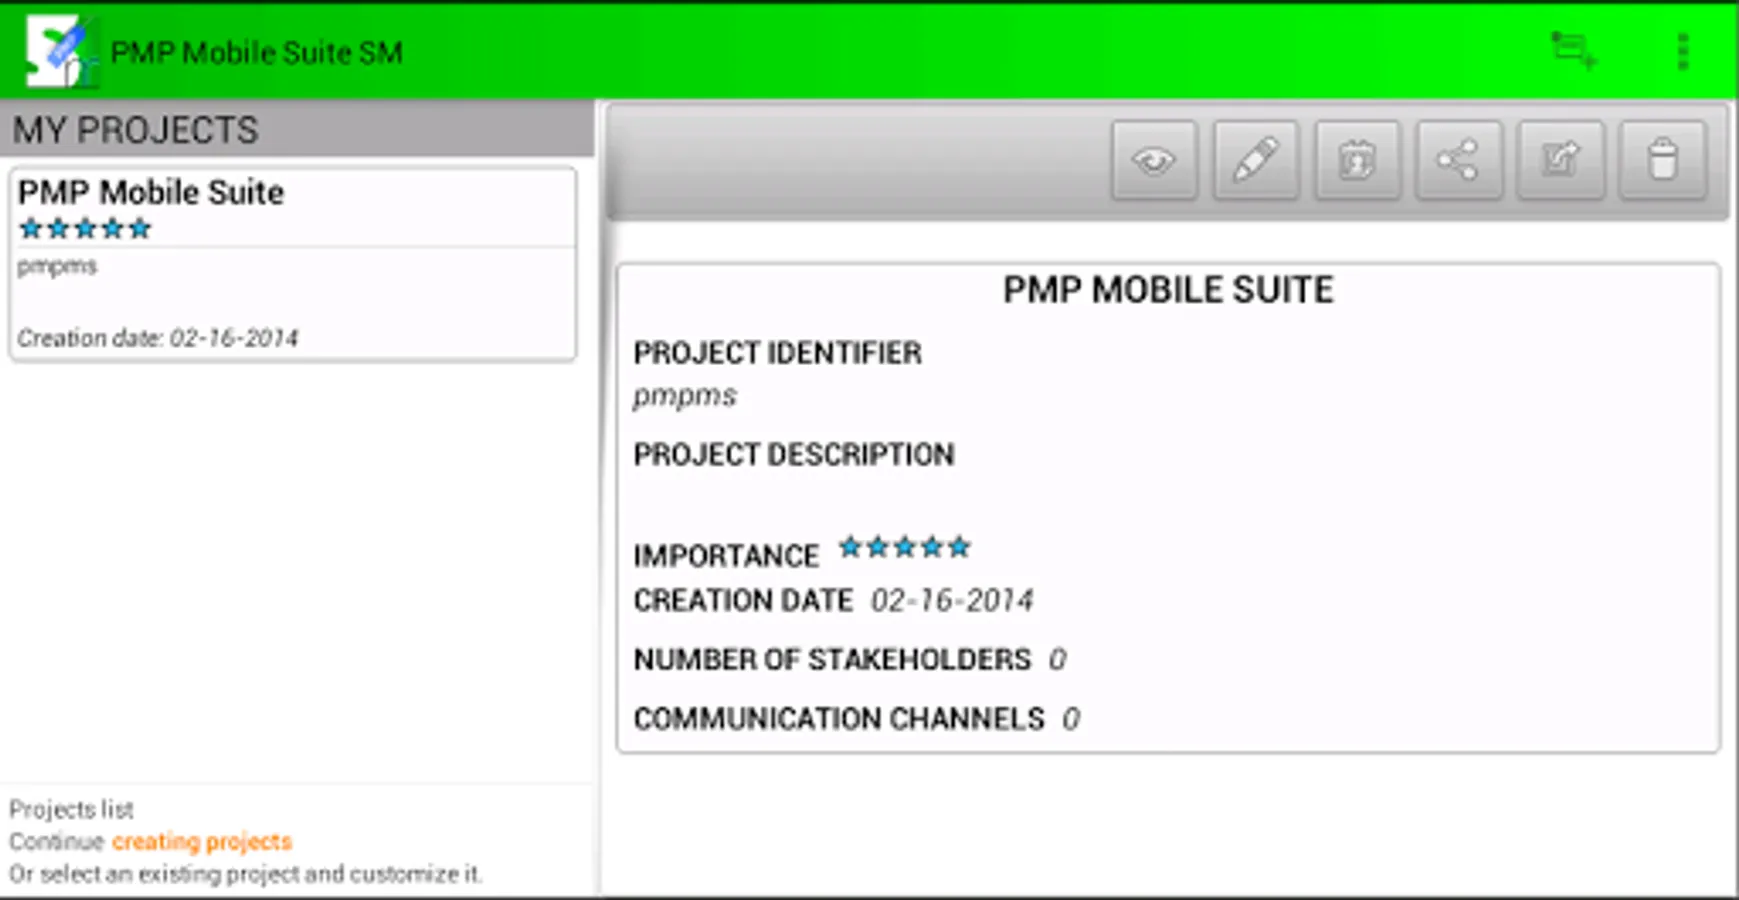Click the 'NUMBER OF STAKEHOLDERS' label

(832, 659)
